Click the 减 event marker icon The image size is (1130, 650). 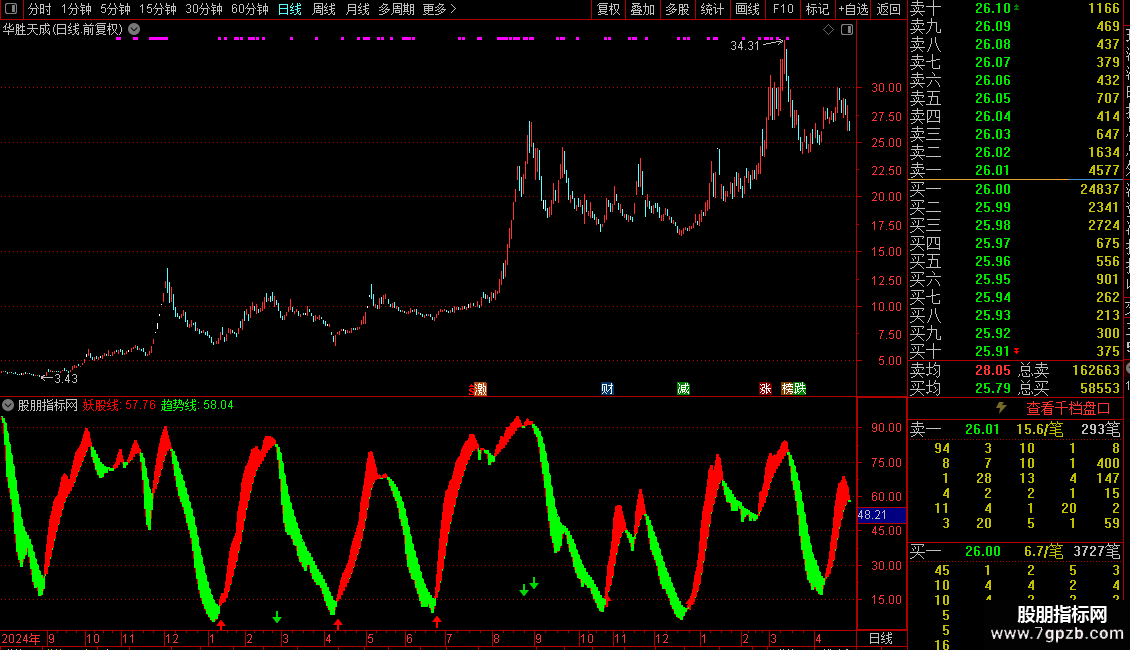click(683, 388)
